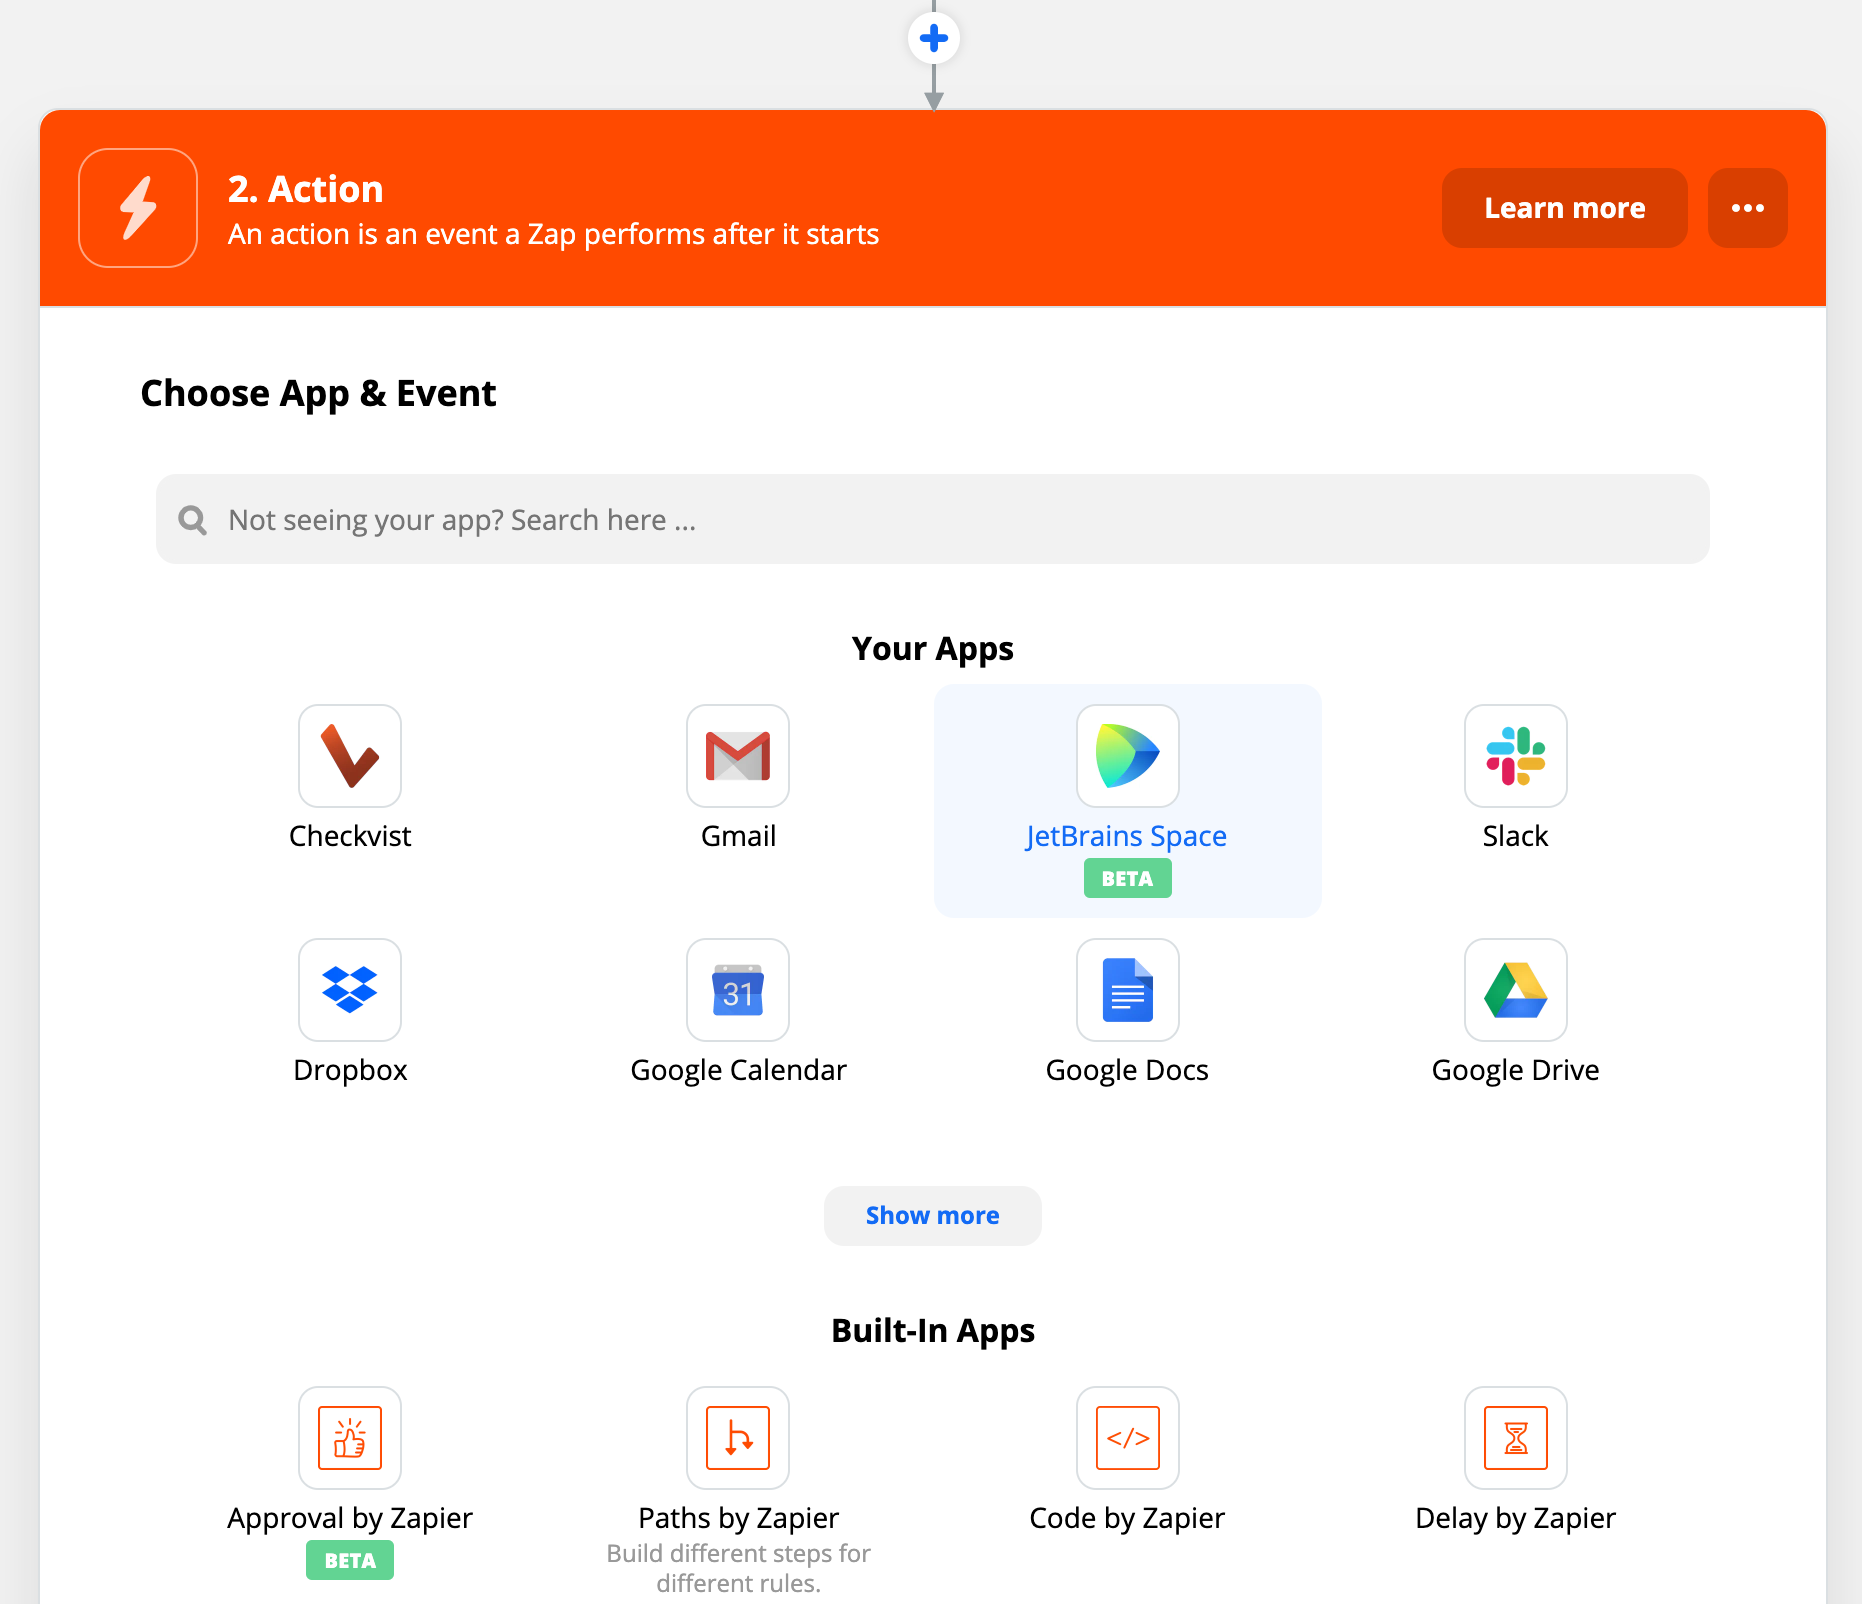This screenshot has height=1604, width=1862.
Task: Click the Google Drive label
Action: tap(1515, 1070)
